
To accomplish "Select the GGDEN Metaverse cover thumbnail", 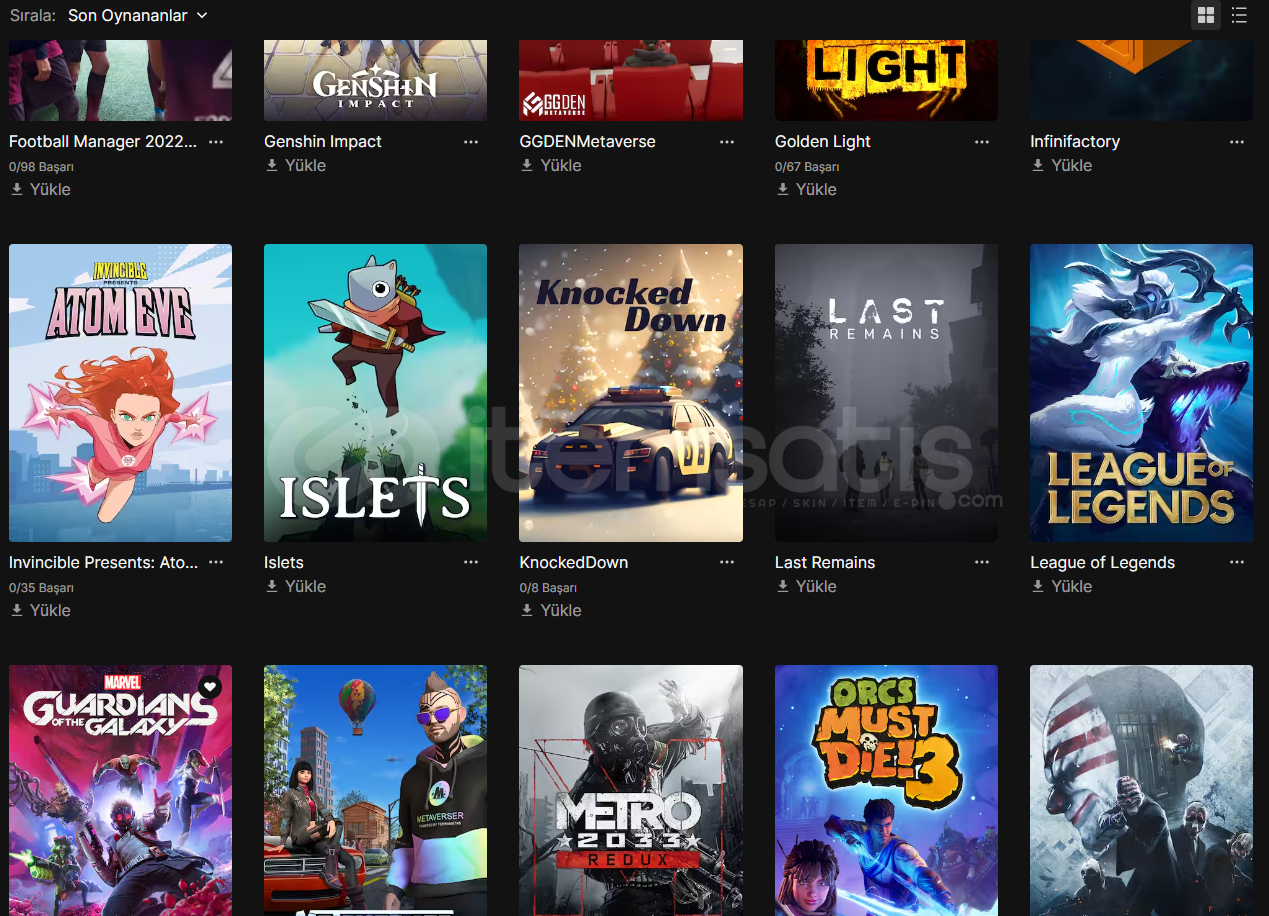I will click(631, 80).
